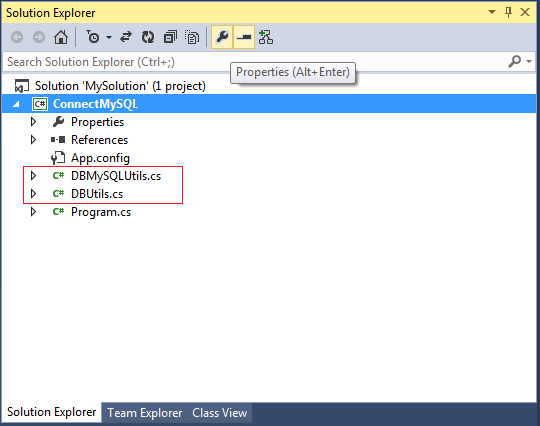Open the Pending Changes Filter dropdown arrow
Image resolution: width=540 pixels, height=426 pixels.
click(x=109, y=37)
